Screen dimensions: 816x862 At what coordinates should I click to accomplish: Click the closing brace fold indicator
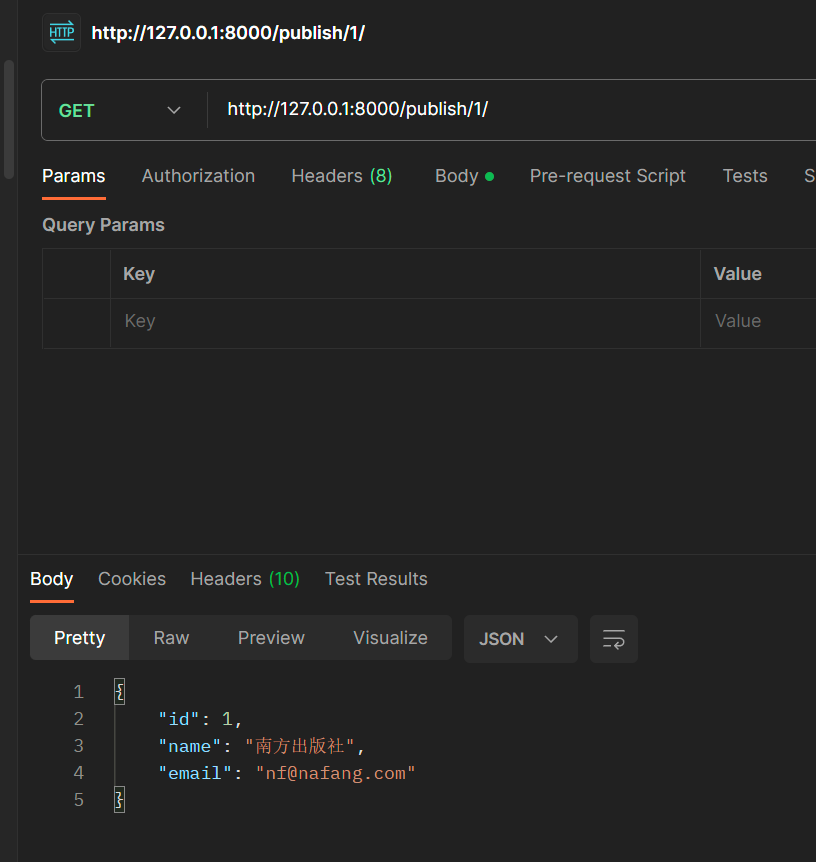point(119,799)
